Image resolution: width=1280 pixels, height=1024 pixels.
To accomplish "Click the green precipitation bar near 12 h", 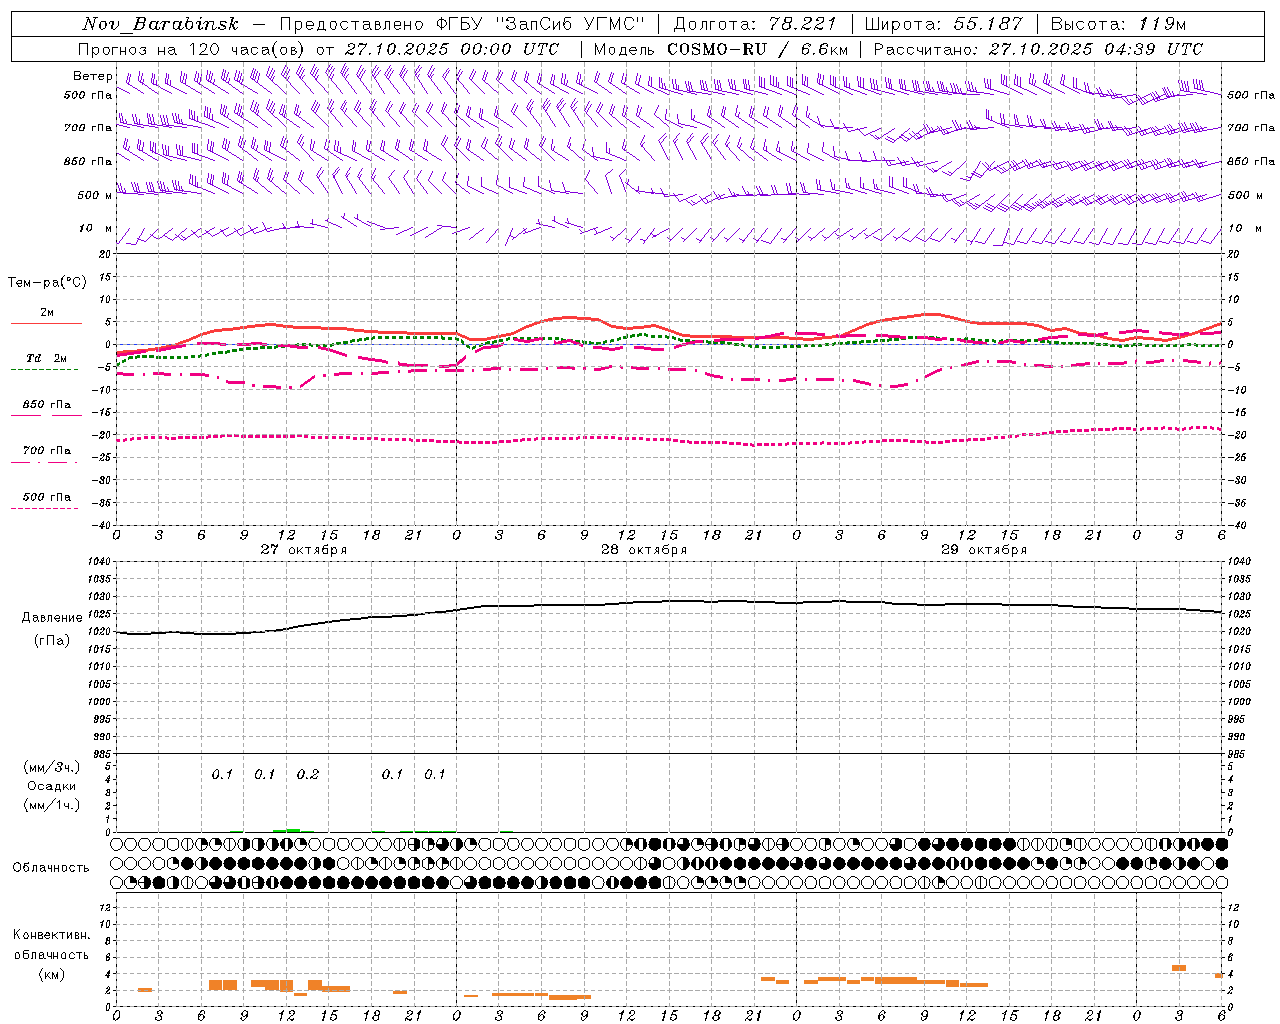I will (x=287, y=830).
